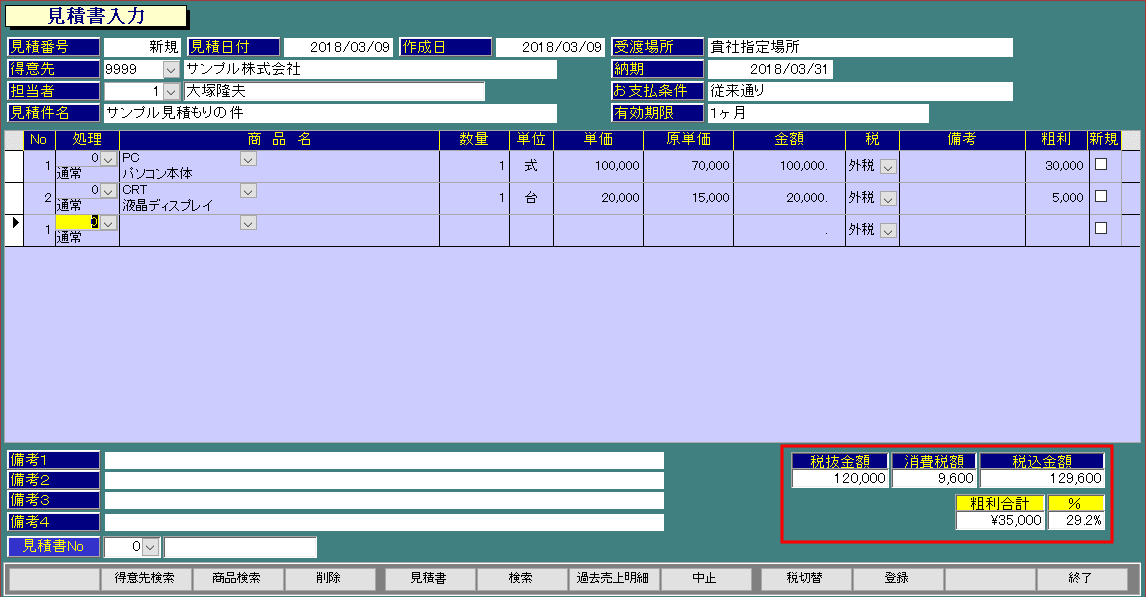Click the 見積書No blue label button

tap(53, 547)
